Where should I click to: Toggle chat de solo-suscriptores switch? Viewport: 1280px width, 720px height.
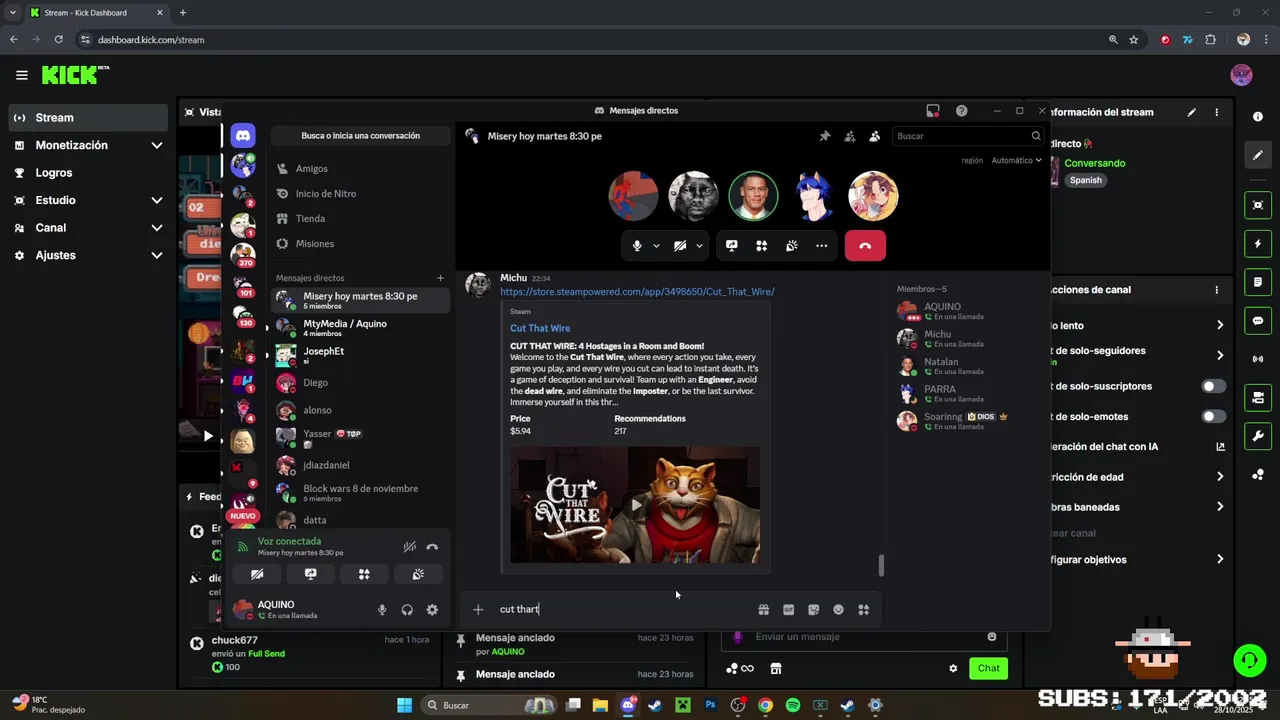click(x=1213, y=386)
